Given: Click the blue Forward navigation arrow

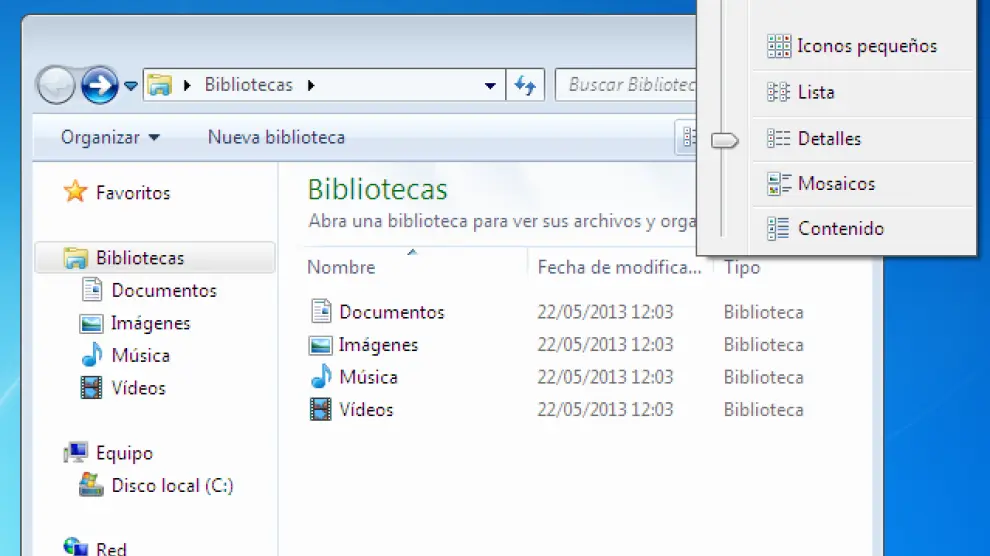Looking at the screenshot, I should [x=99, y=86].
